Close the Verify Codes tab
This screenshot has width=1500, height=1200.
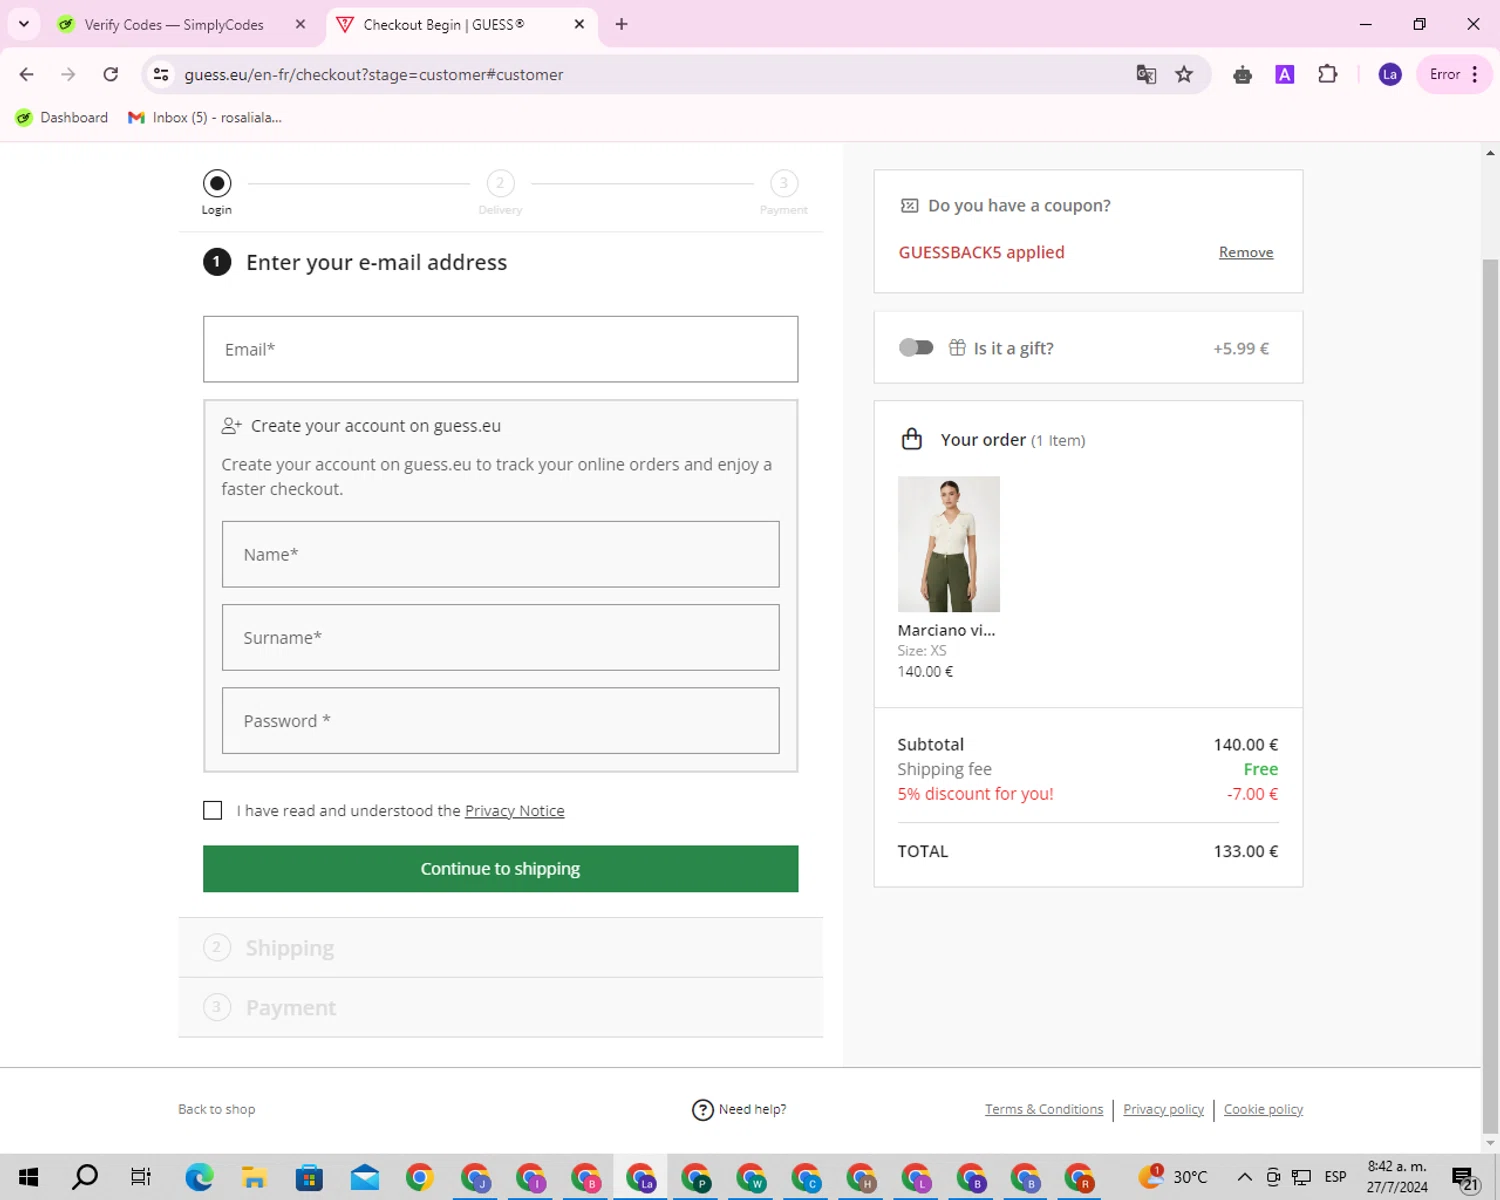300,24
